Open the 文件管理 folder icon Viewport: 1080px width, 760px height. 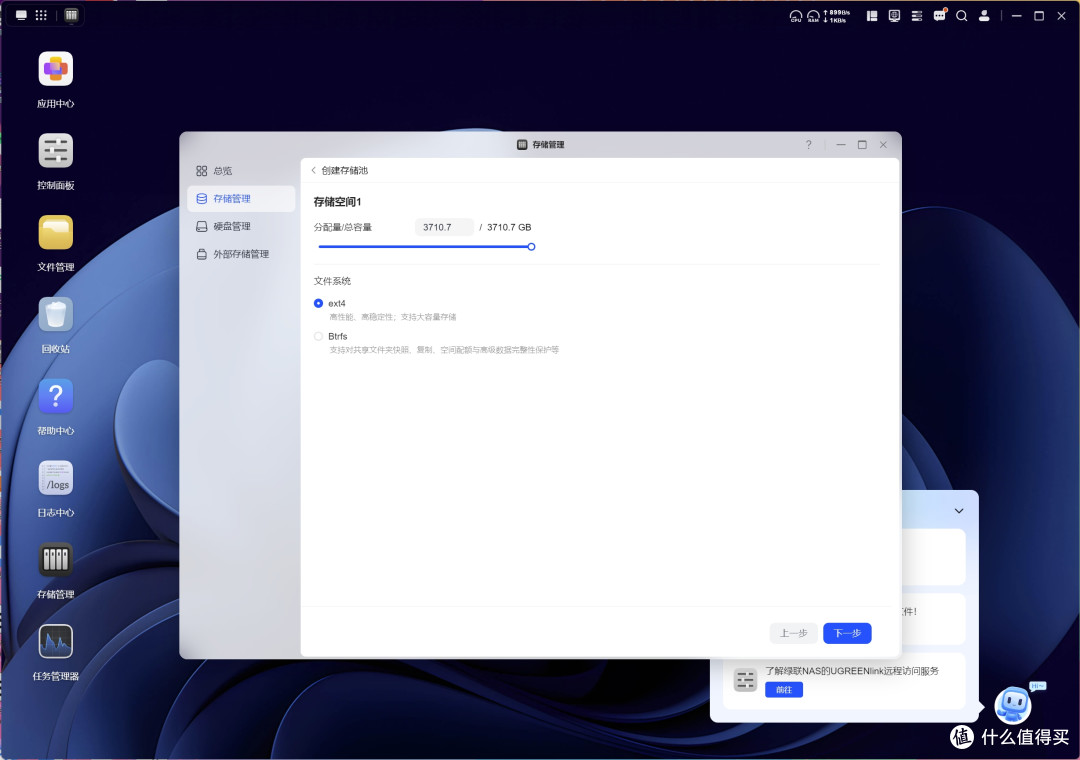pyautogui.click(x=56, y=233)
